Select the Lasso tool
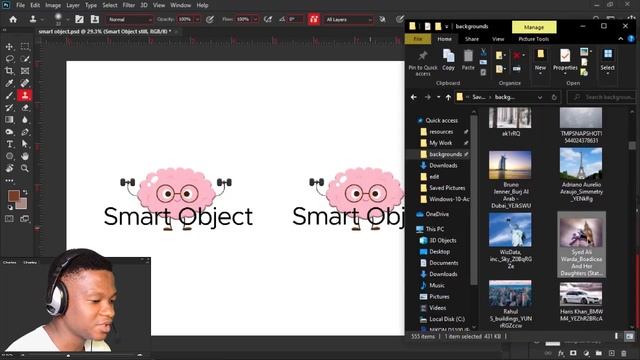This screenshot has width=640, height=360. pyautogui.click(x=9, y=59)
